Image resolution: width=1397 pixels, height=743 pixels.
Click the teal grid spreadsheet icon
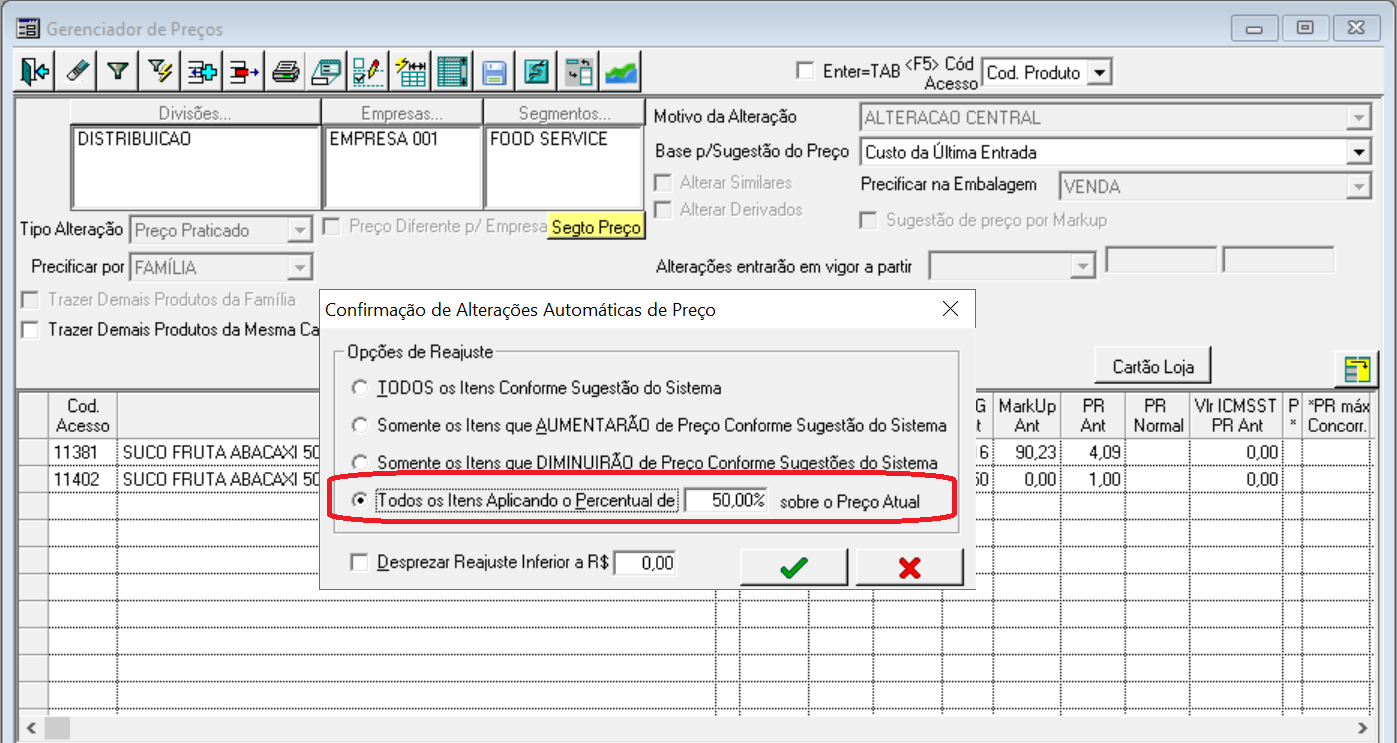(452, 72)
